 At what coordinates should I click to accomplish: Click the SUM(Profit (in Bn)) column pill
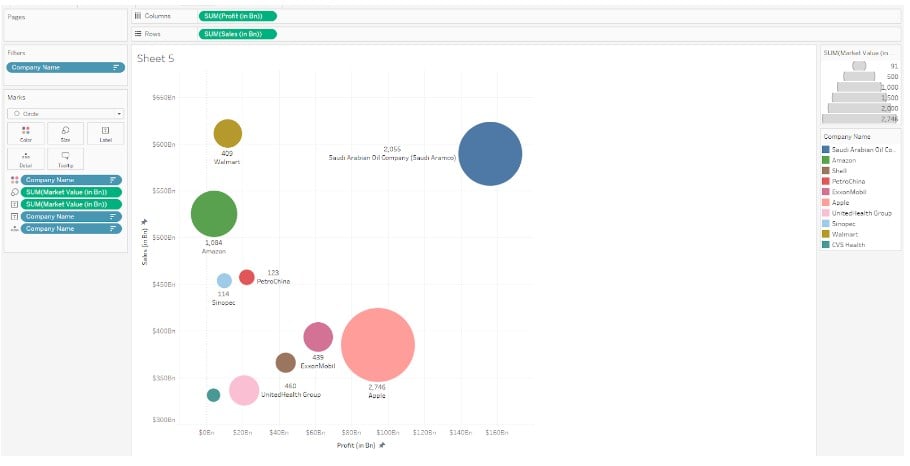point(237,16)
